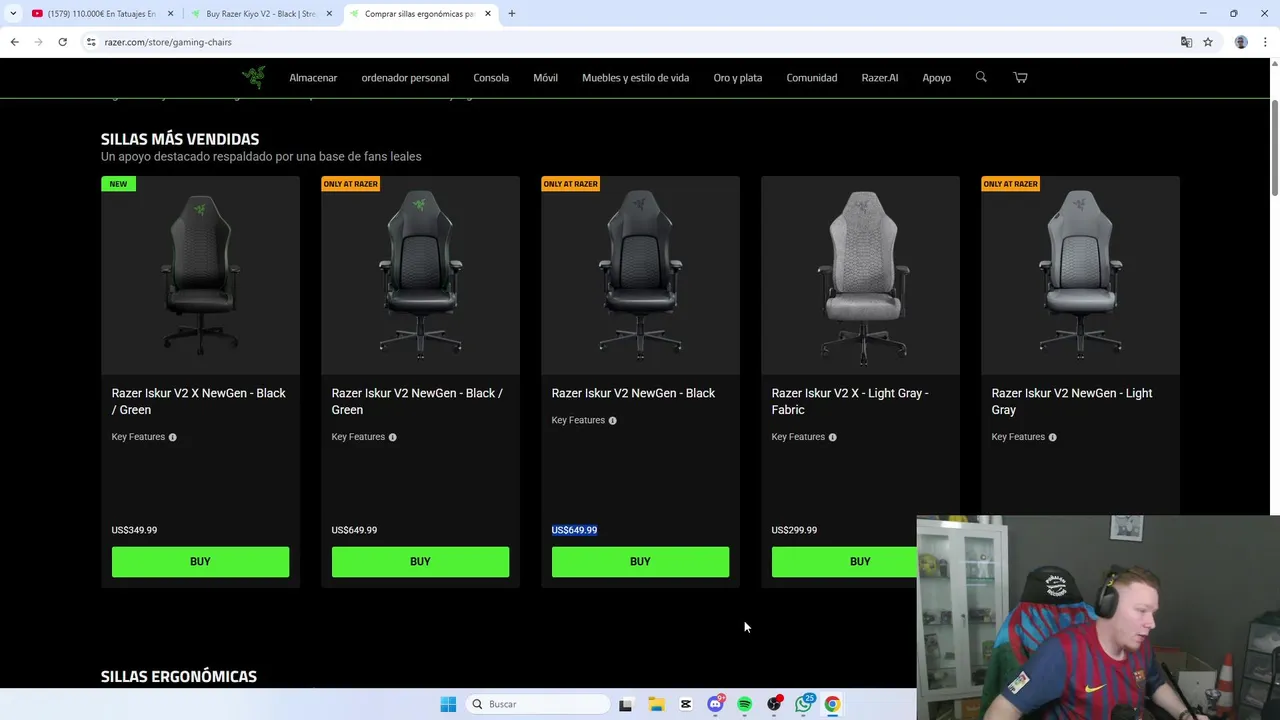The width and height of the screenshot is (1280, 720).
Task: Open Razer Iskur V2 NewGen - Light Gray title
Action: (1071, 401)
